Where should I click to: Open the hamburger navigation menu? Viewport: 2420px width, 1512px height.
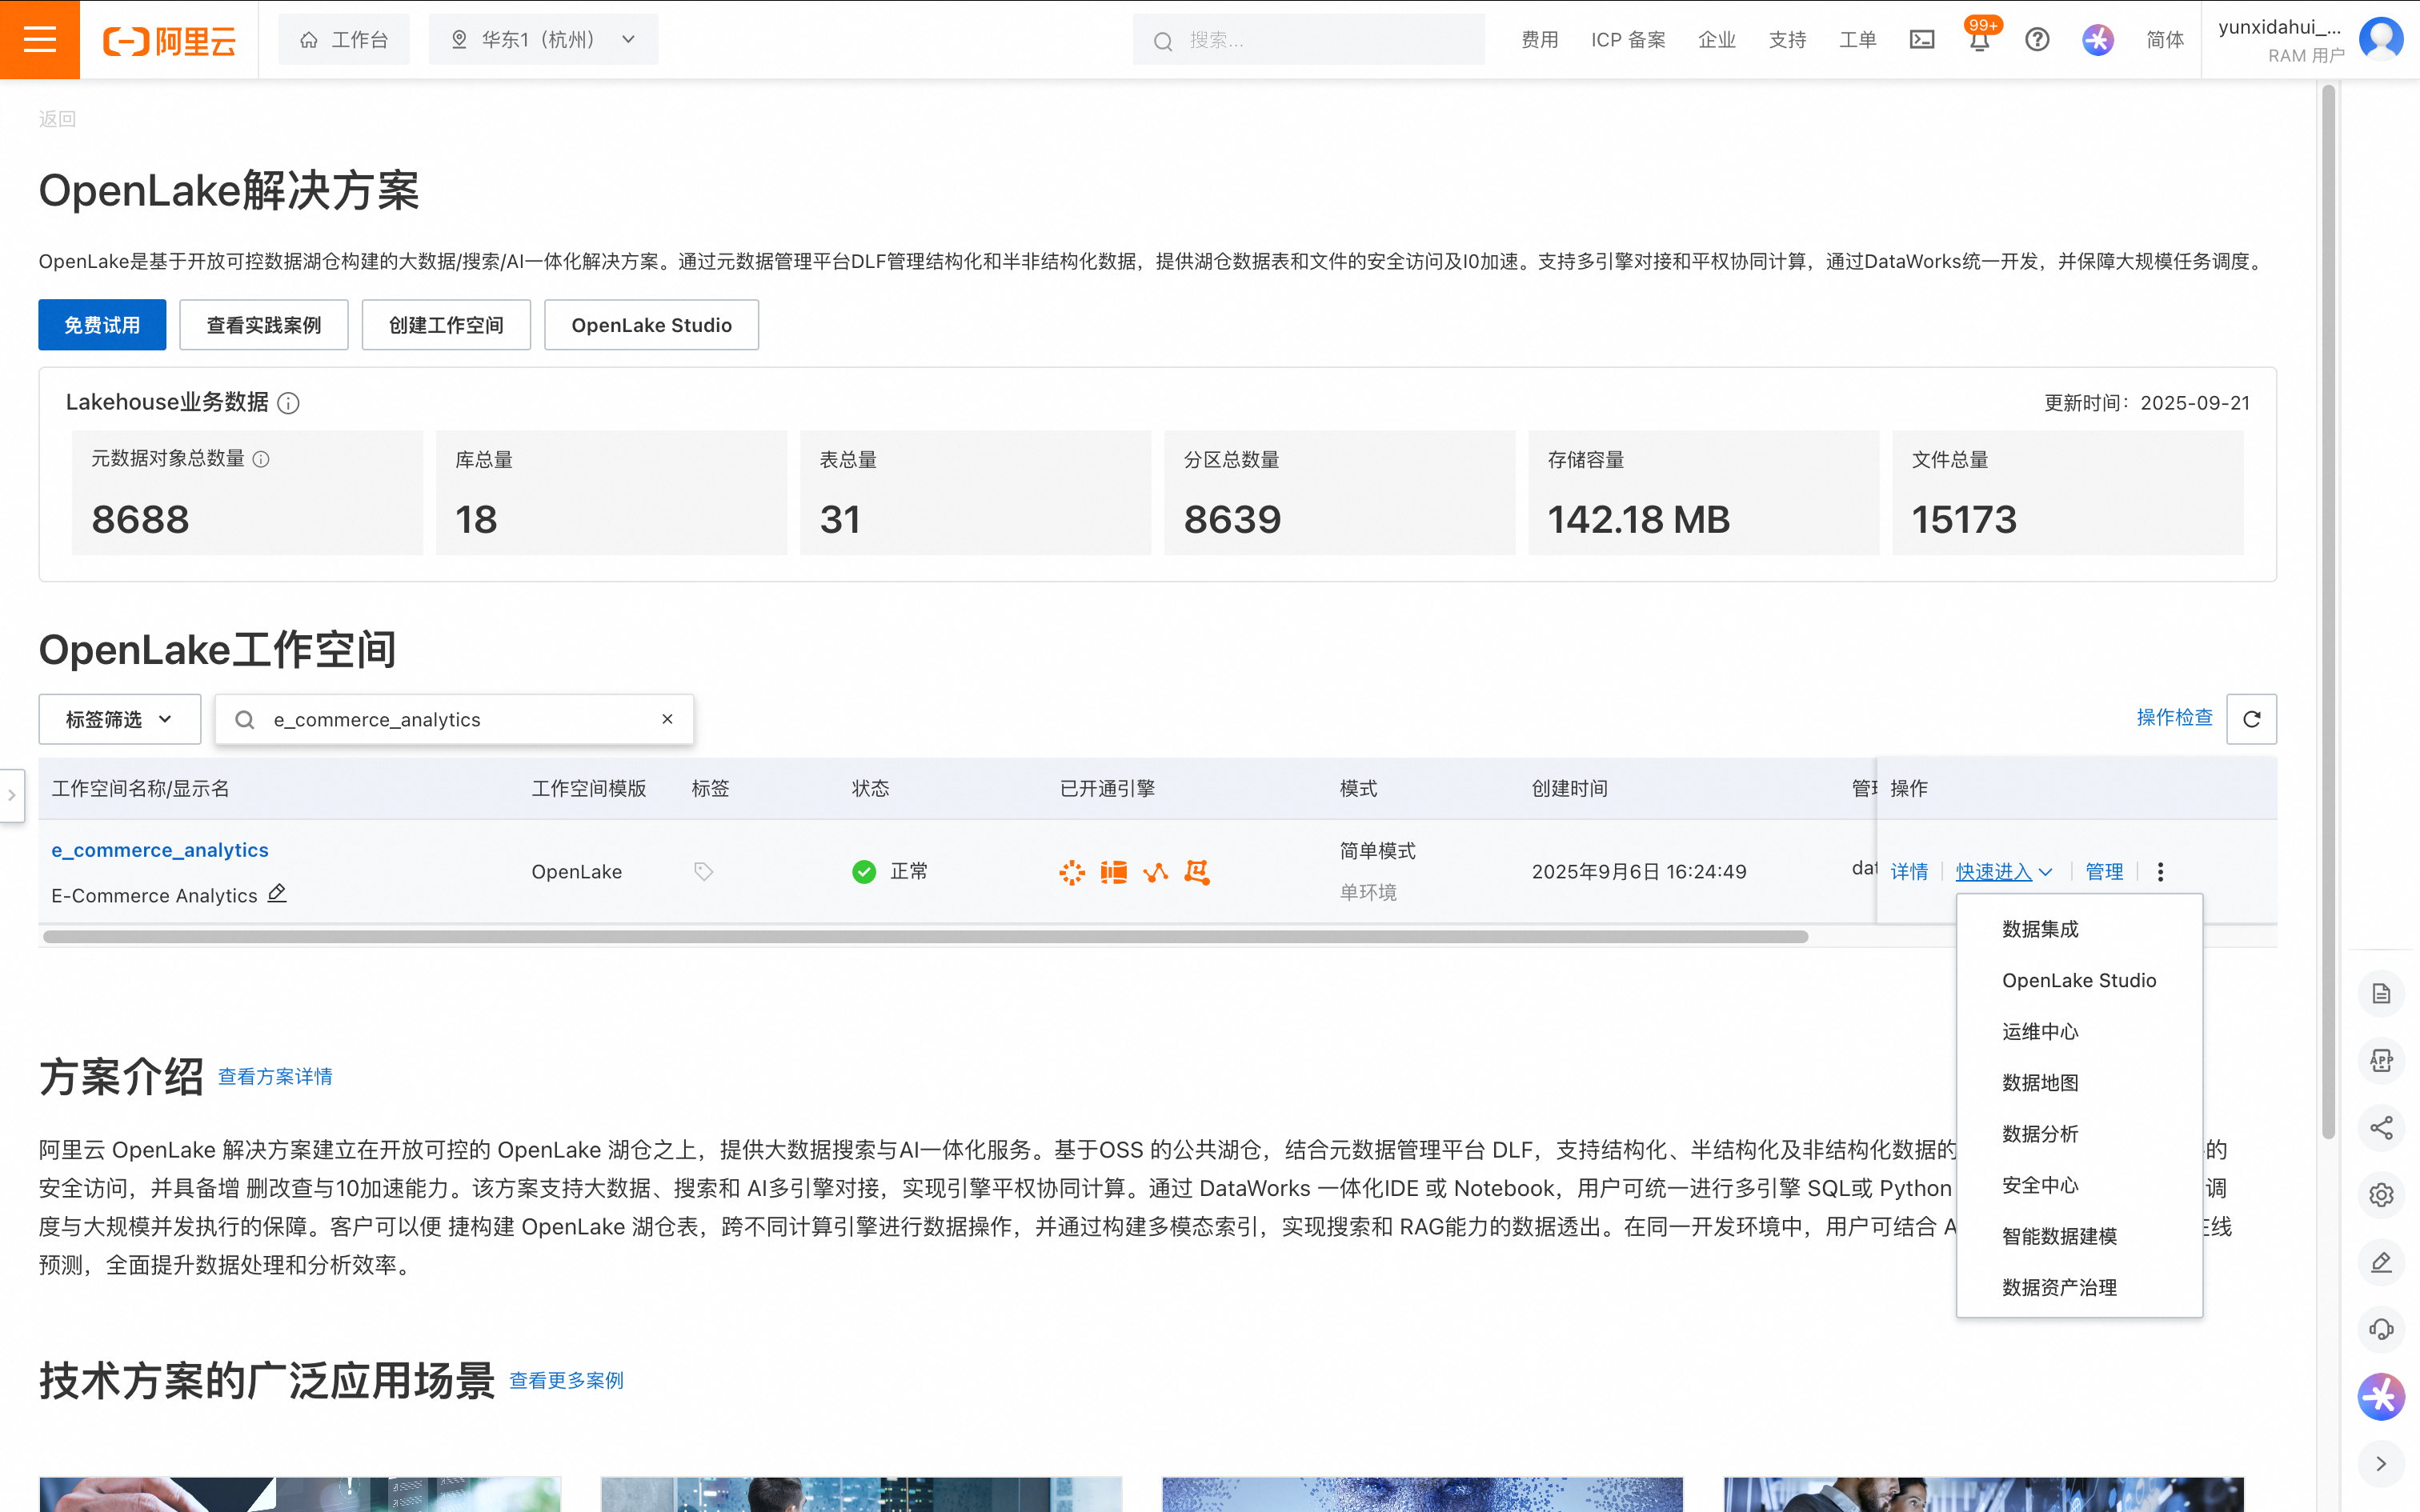[40, 40]
